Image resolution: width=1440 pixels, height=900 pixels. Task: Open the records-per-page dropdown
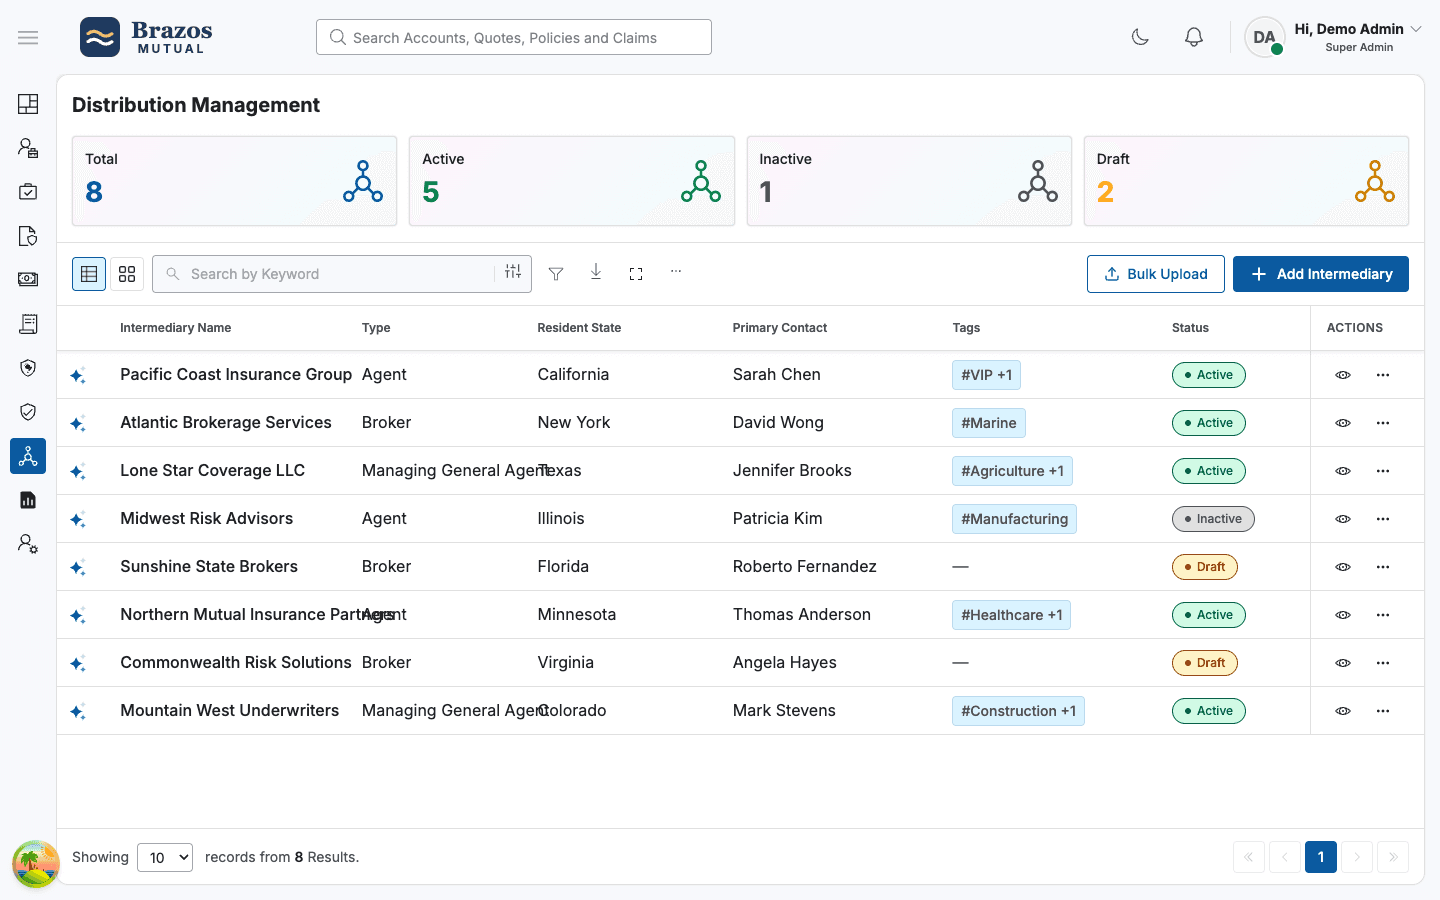click(165, 857)
